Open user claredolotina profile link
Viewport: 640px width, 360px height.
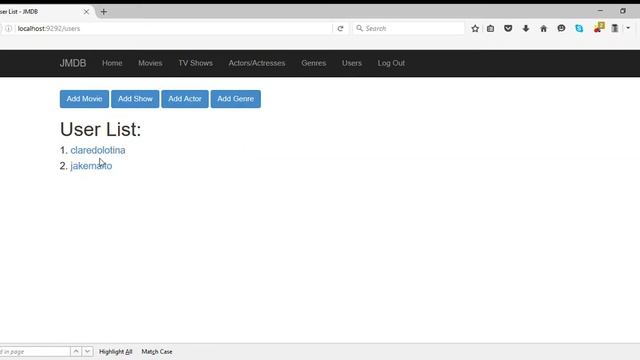click(98, 150)
